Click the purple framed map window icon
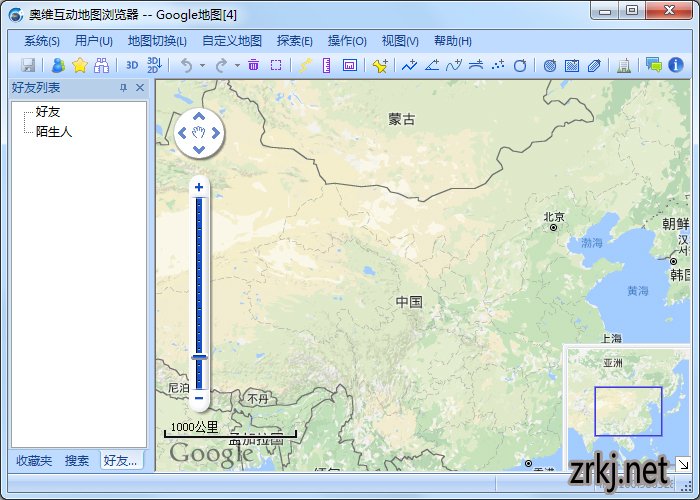Image resolution: width=700 pixels, height=500 pixels. pos(350,66)
